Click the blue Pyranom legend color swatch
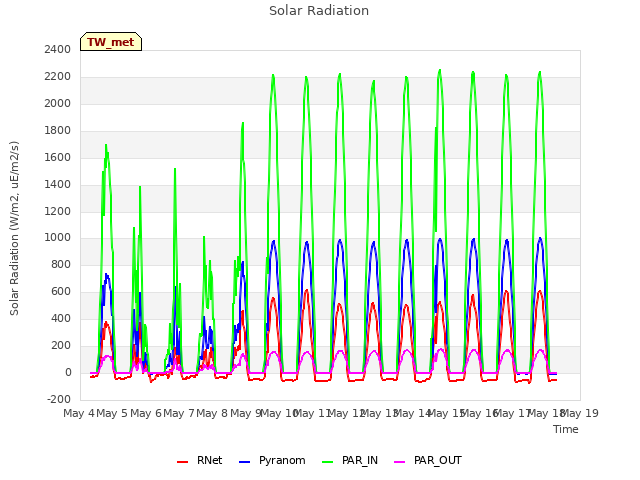 tap(244, 462)
